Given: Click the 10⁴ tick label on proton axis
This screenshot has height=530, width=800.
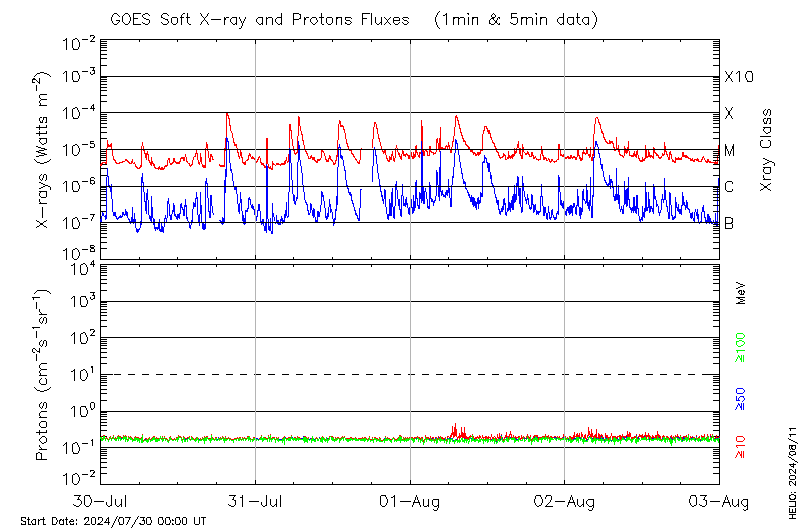Looking at the screenshot, I should (x=78, y=266).
